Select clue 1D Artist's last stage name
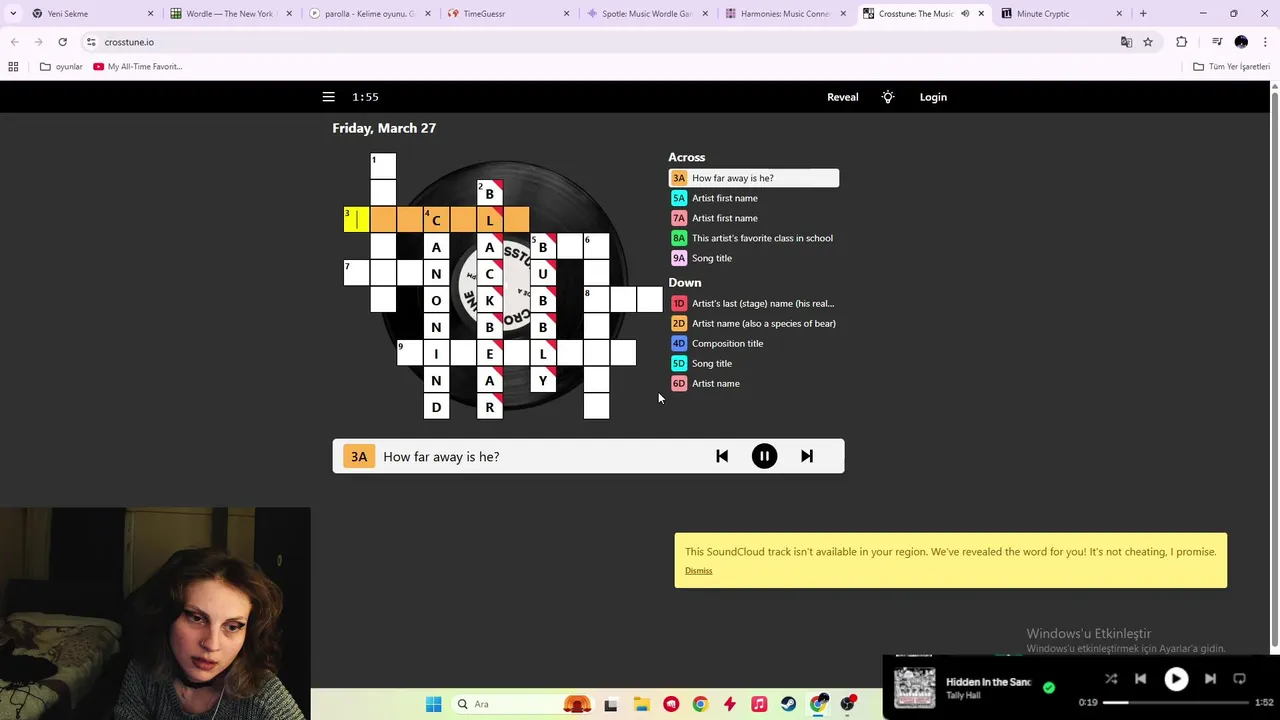 pyautogui.click(x=754, y=303)
